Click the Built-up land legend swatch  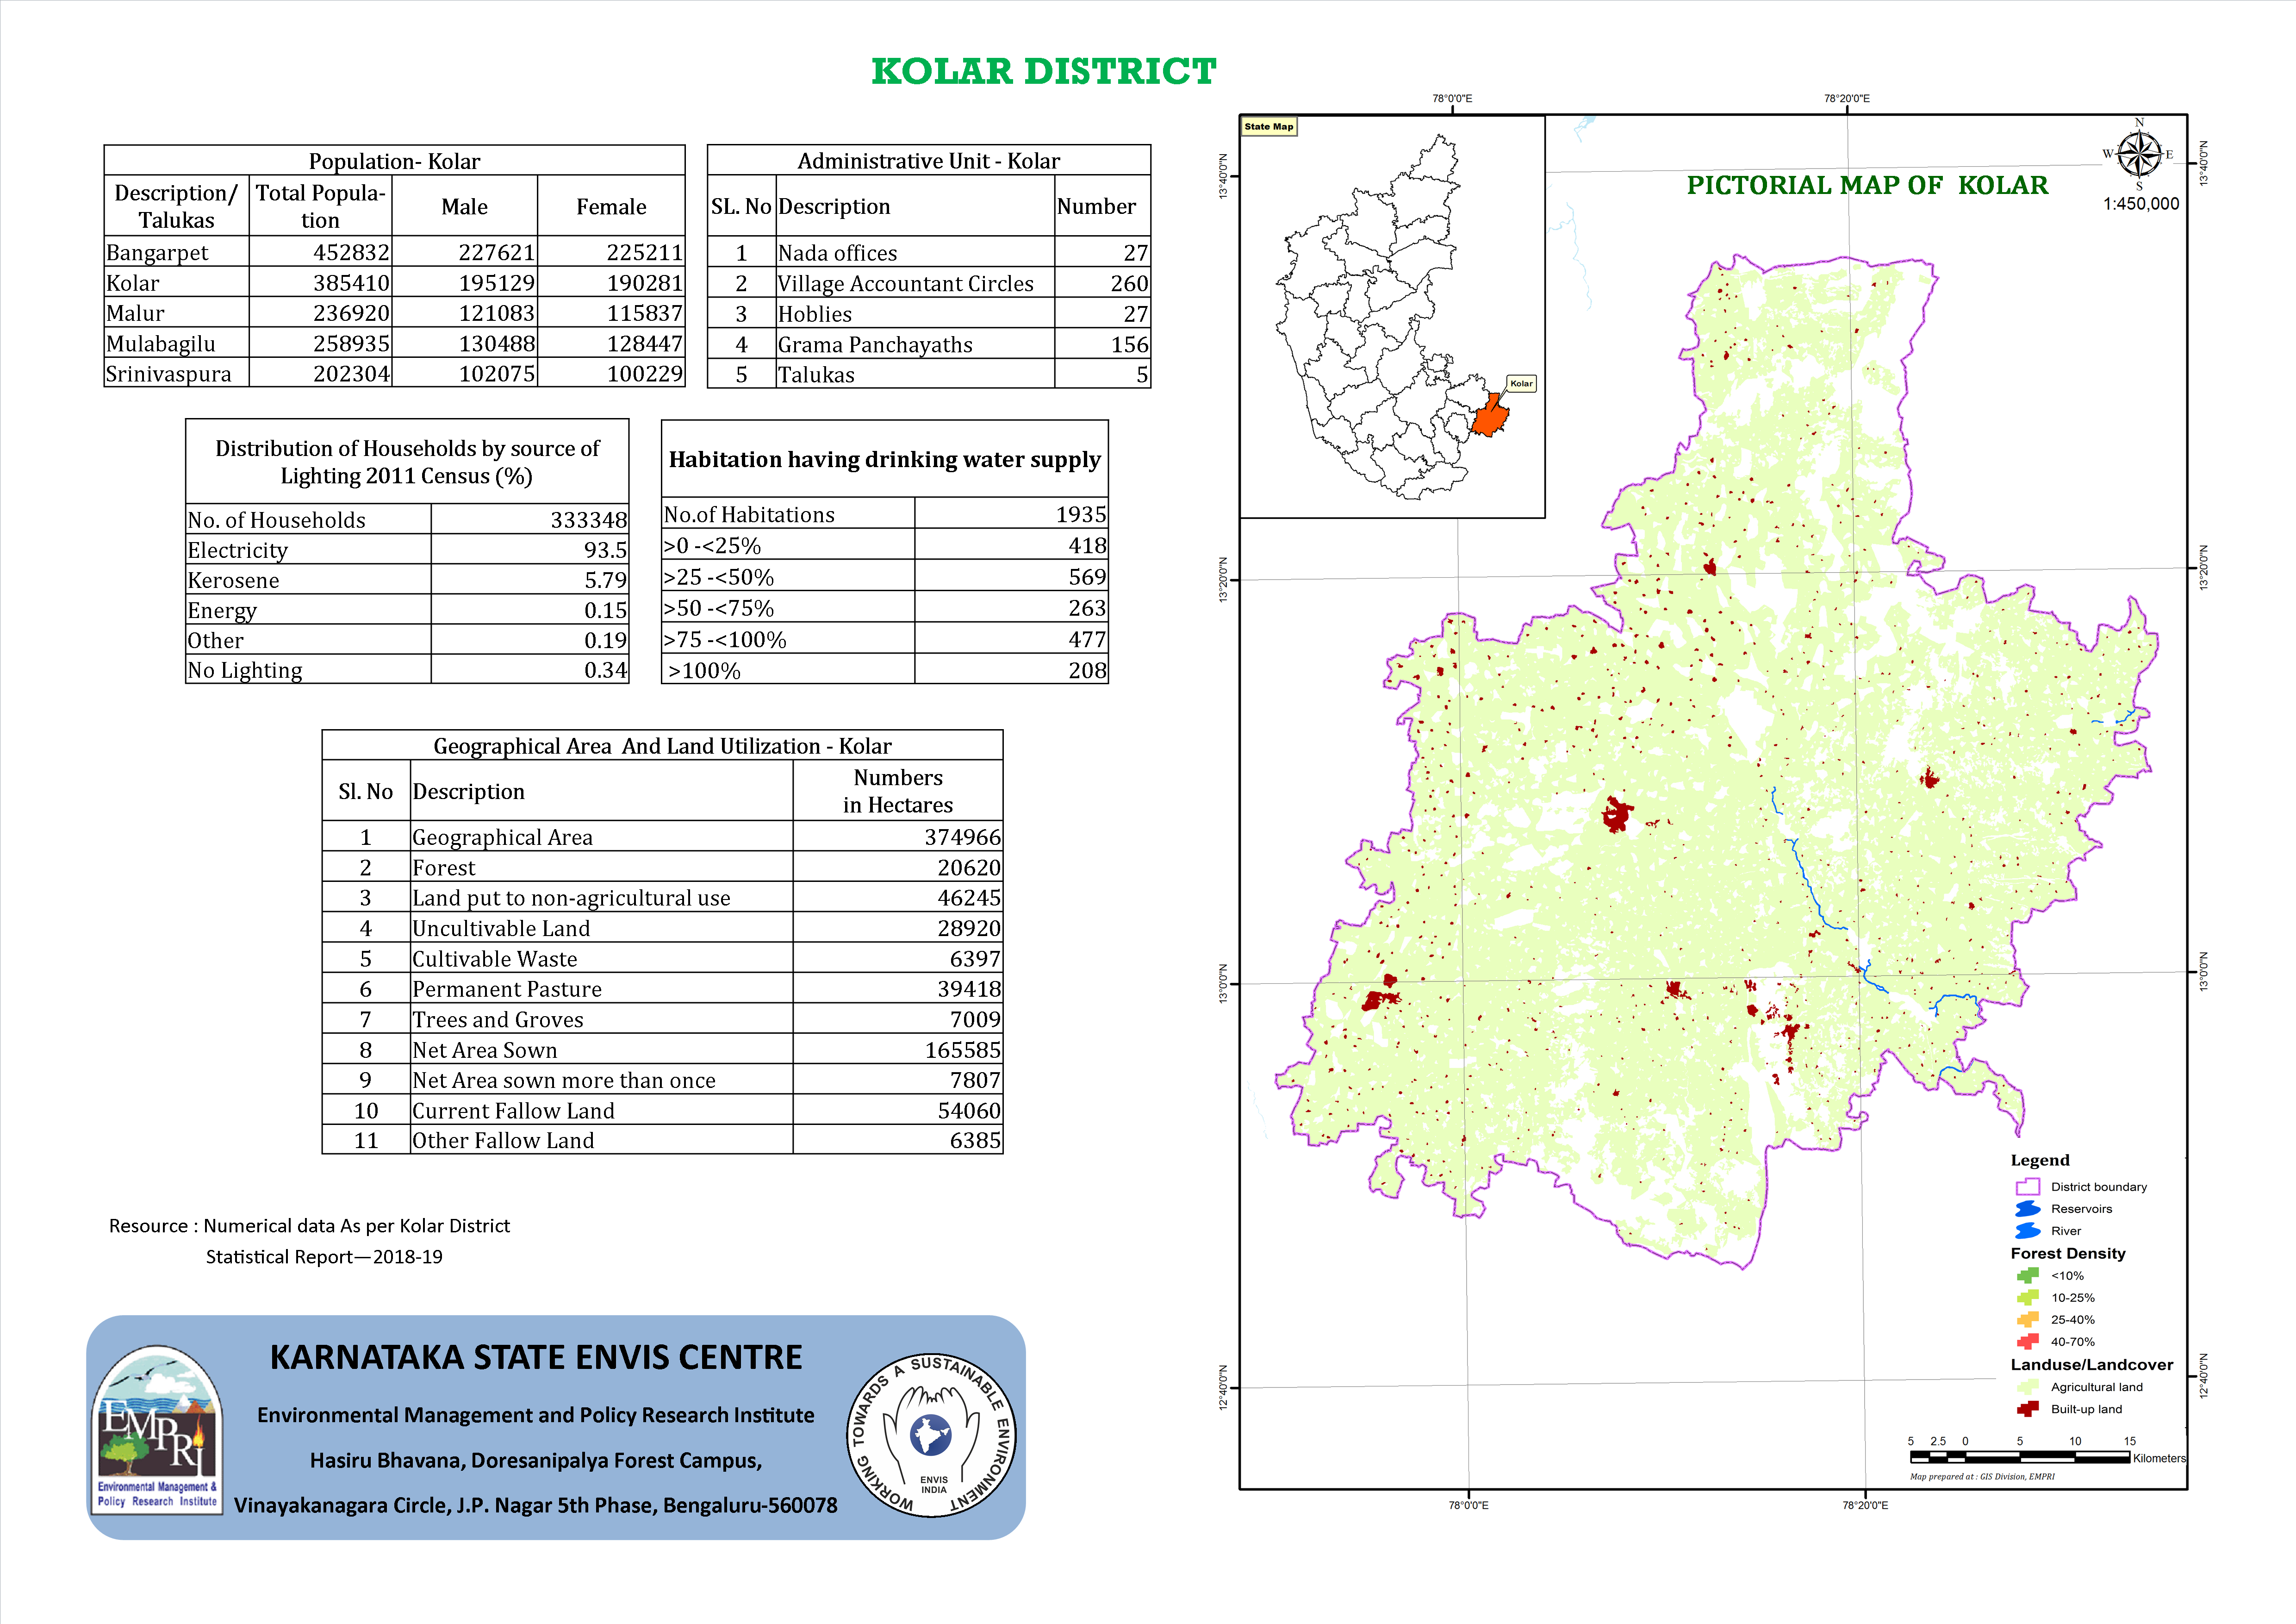(2027, 1409)
